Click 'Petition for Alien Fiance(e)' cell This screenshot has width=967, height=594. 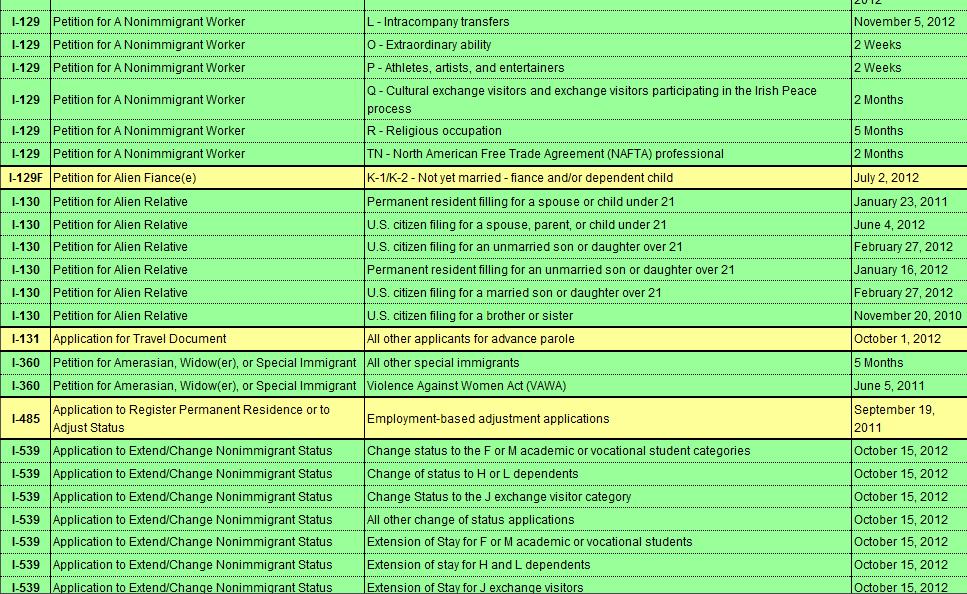click(x=207, y=178)
